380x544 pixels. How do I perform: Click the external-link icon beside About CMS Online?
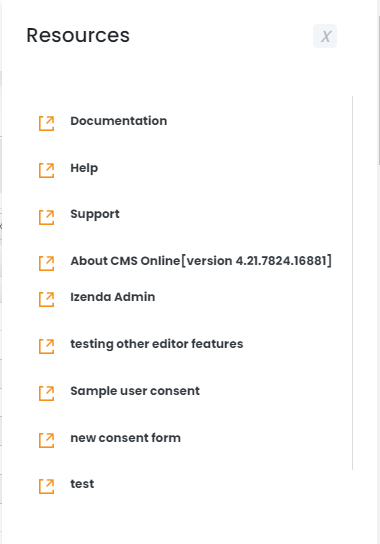[x=47, y=263]
